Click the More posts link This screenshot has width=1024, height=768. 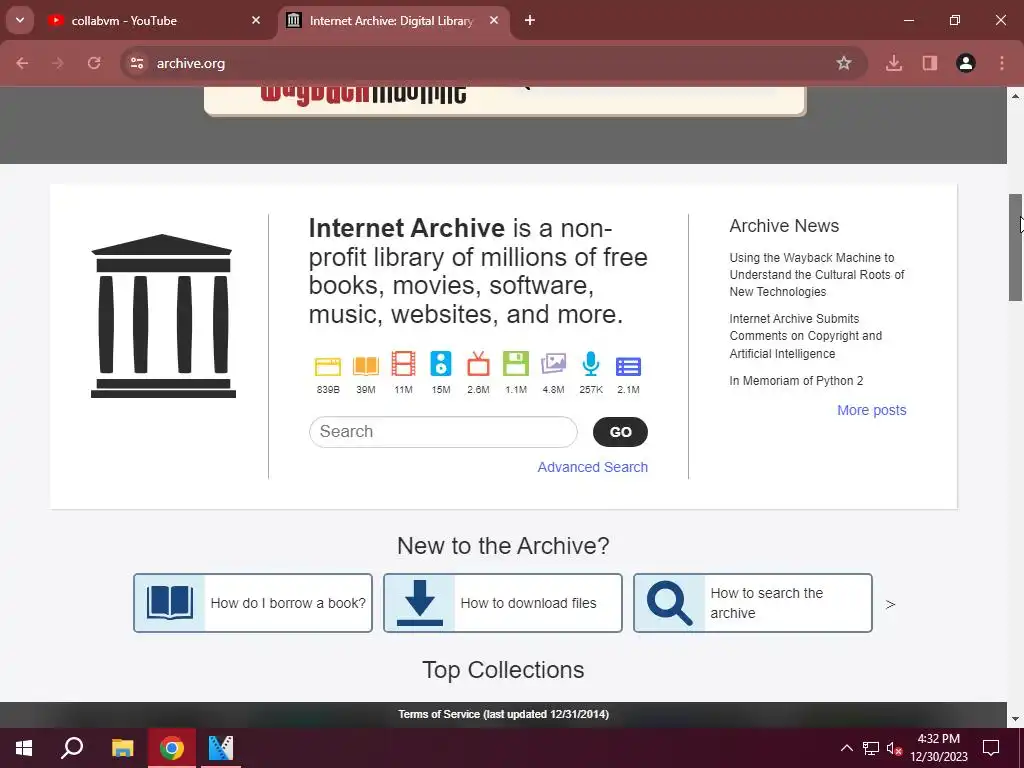[872, 410]
